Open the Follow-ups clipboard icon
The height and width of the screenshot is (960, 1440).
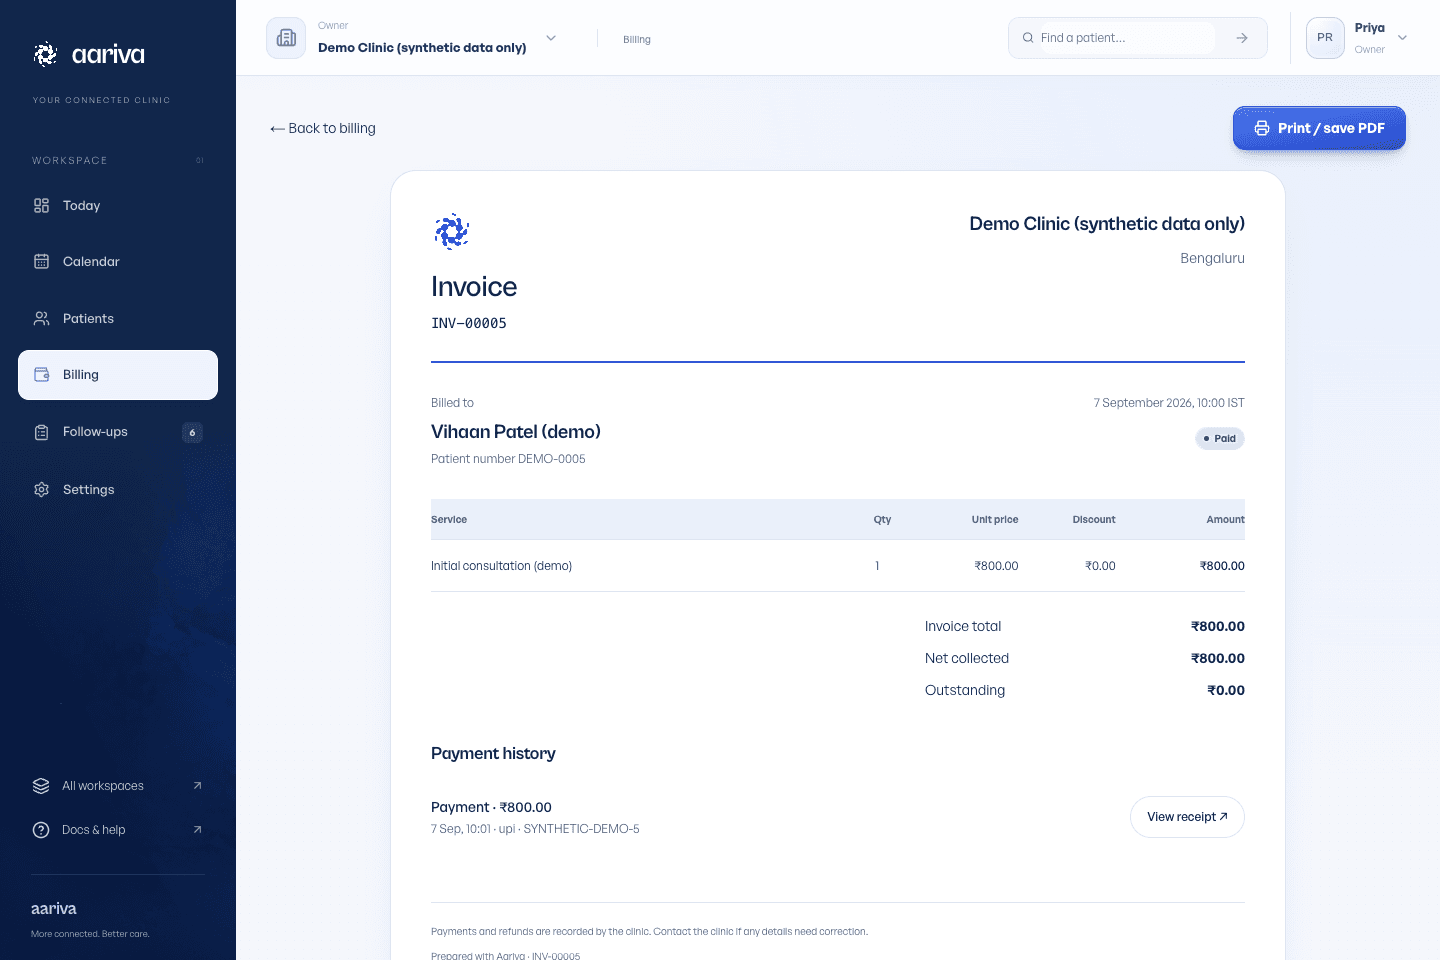(41, 432)
